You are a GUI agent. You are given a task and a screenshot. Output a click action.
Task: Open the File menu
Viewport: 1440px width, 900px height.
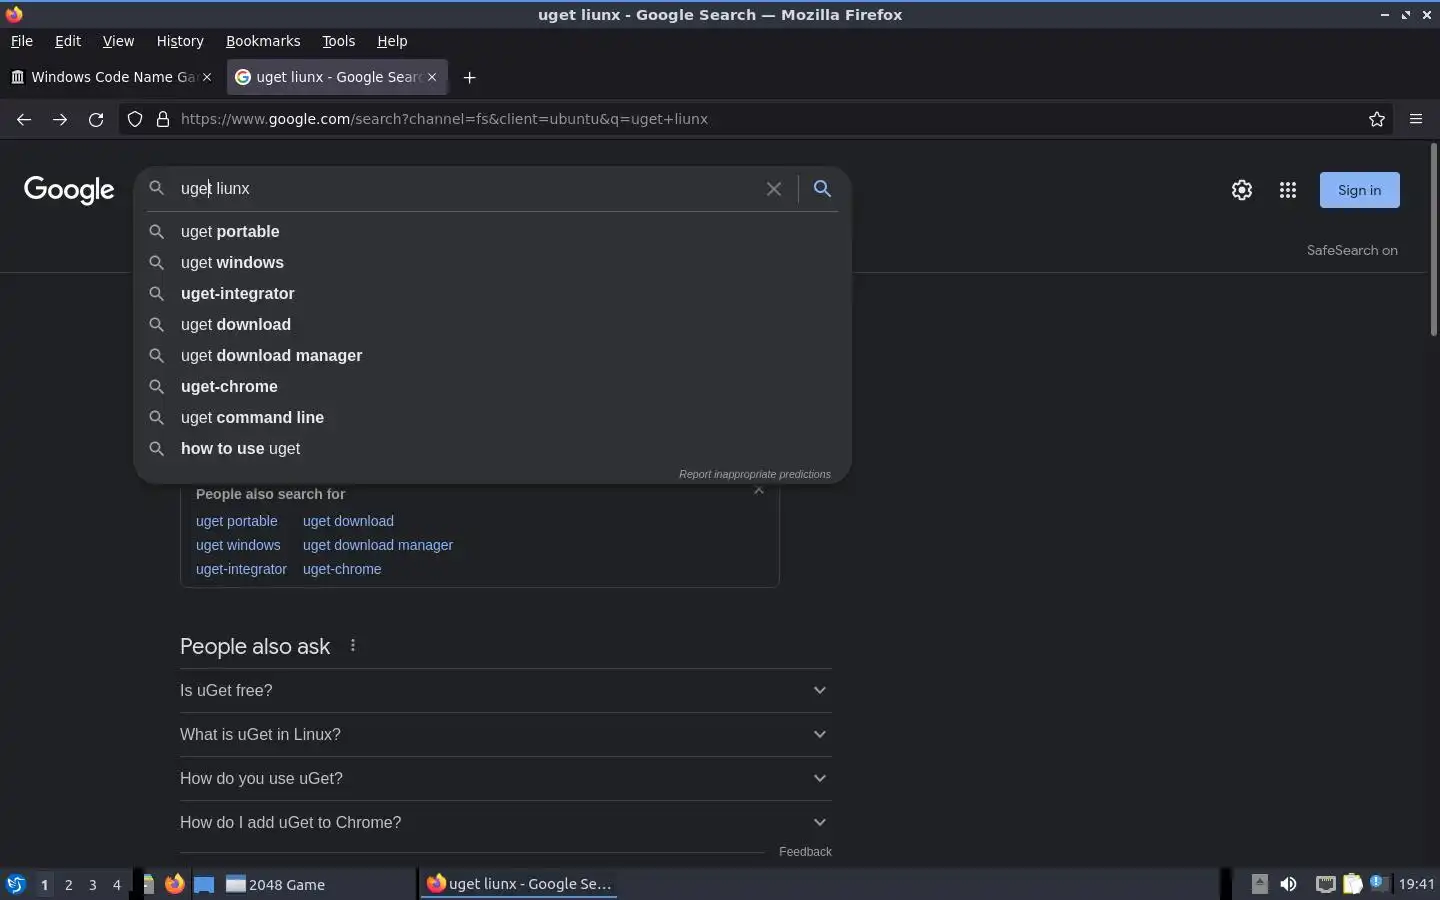tap(21, 41)
